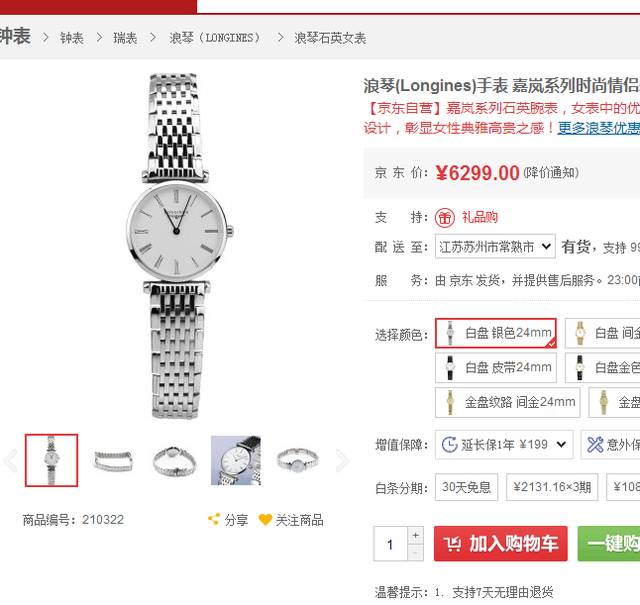Click the cart icon on add-to-cart button

(453, 544)
